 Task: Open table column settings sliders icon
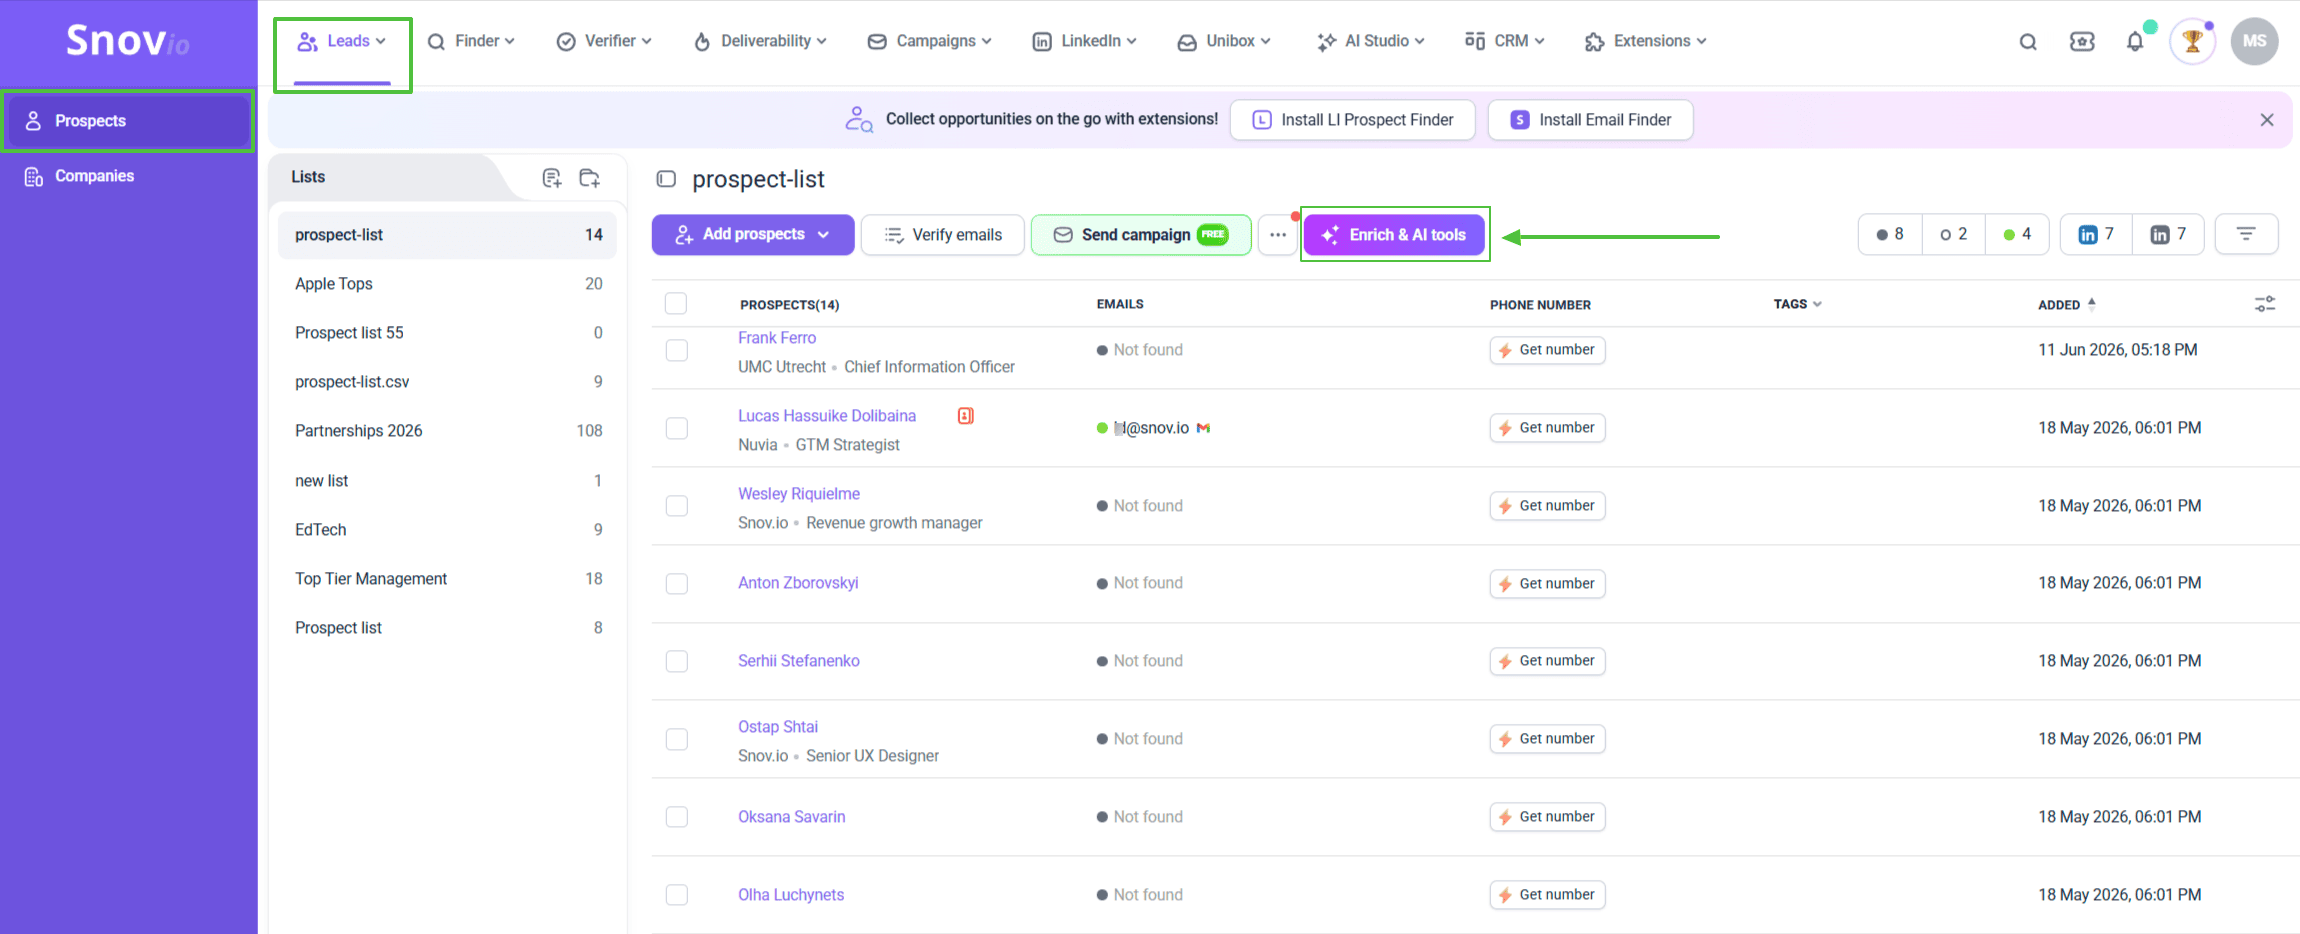(2265, 304)
